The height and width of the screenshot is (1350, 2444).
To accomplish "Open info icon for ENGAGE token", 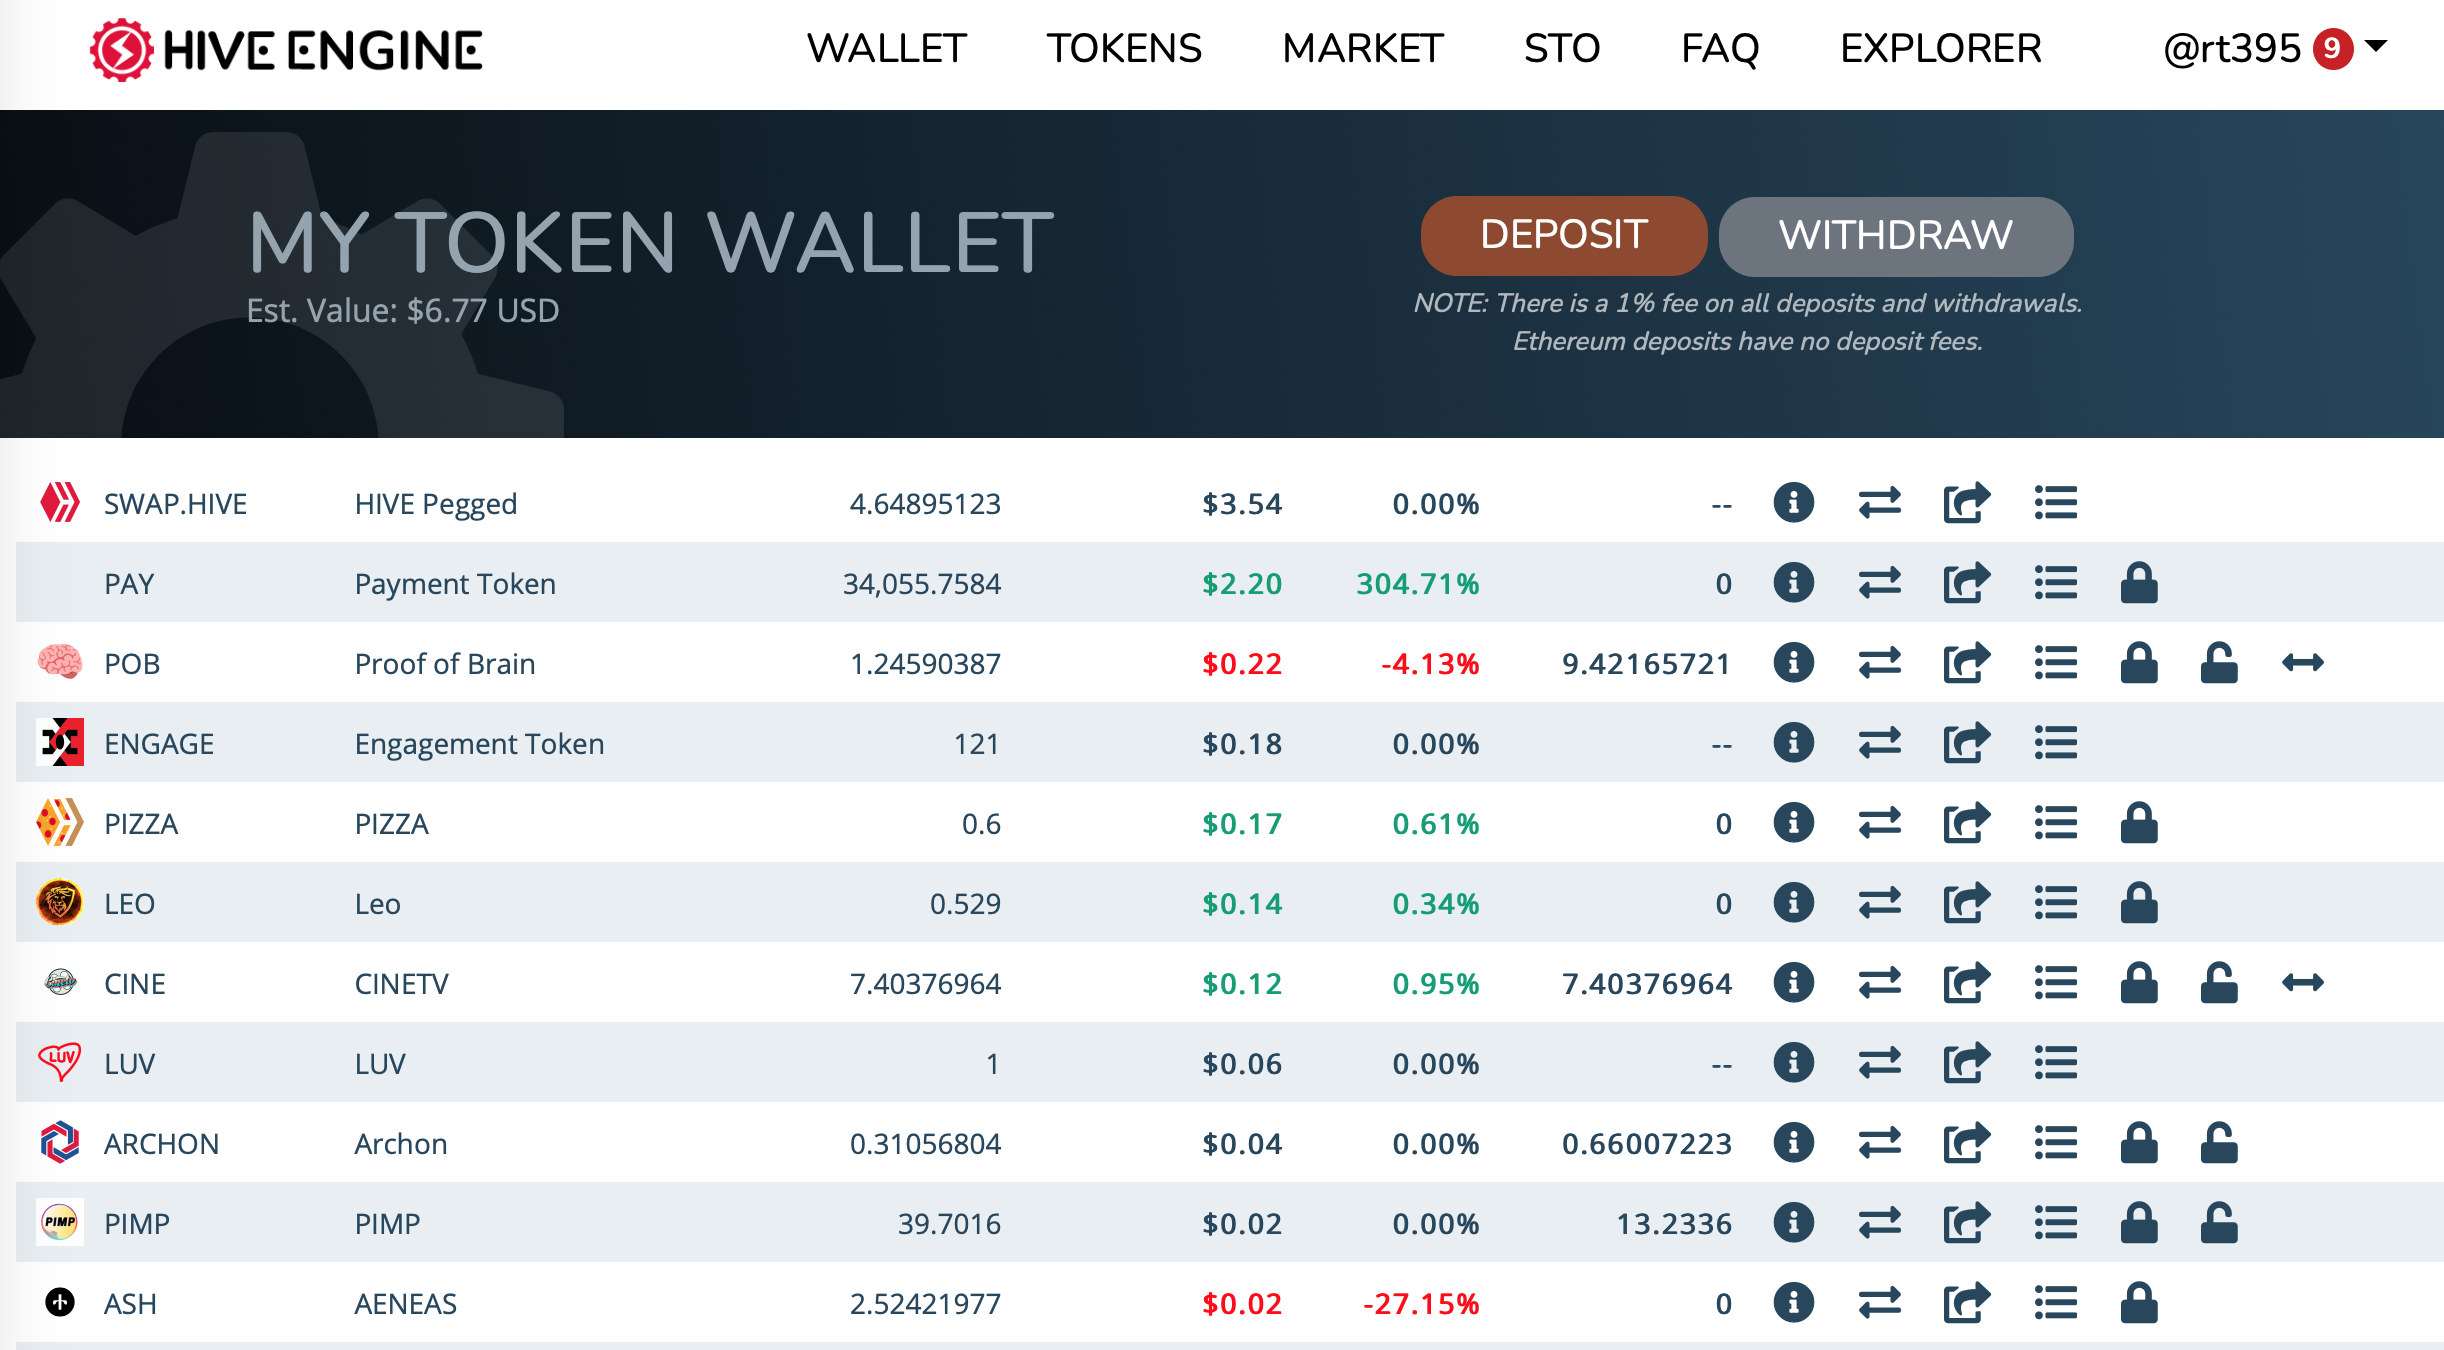I will (x=1793, y=743).
